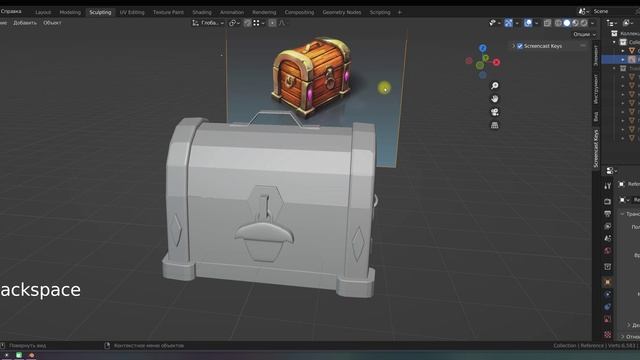Open proportional editing falloff curve
The image size is (640, 360).
coord(282,23)
